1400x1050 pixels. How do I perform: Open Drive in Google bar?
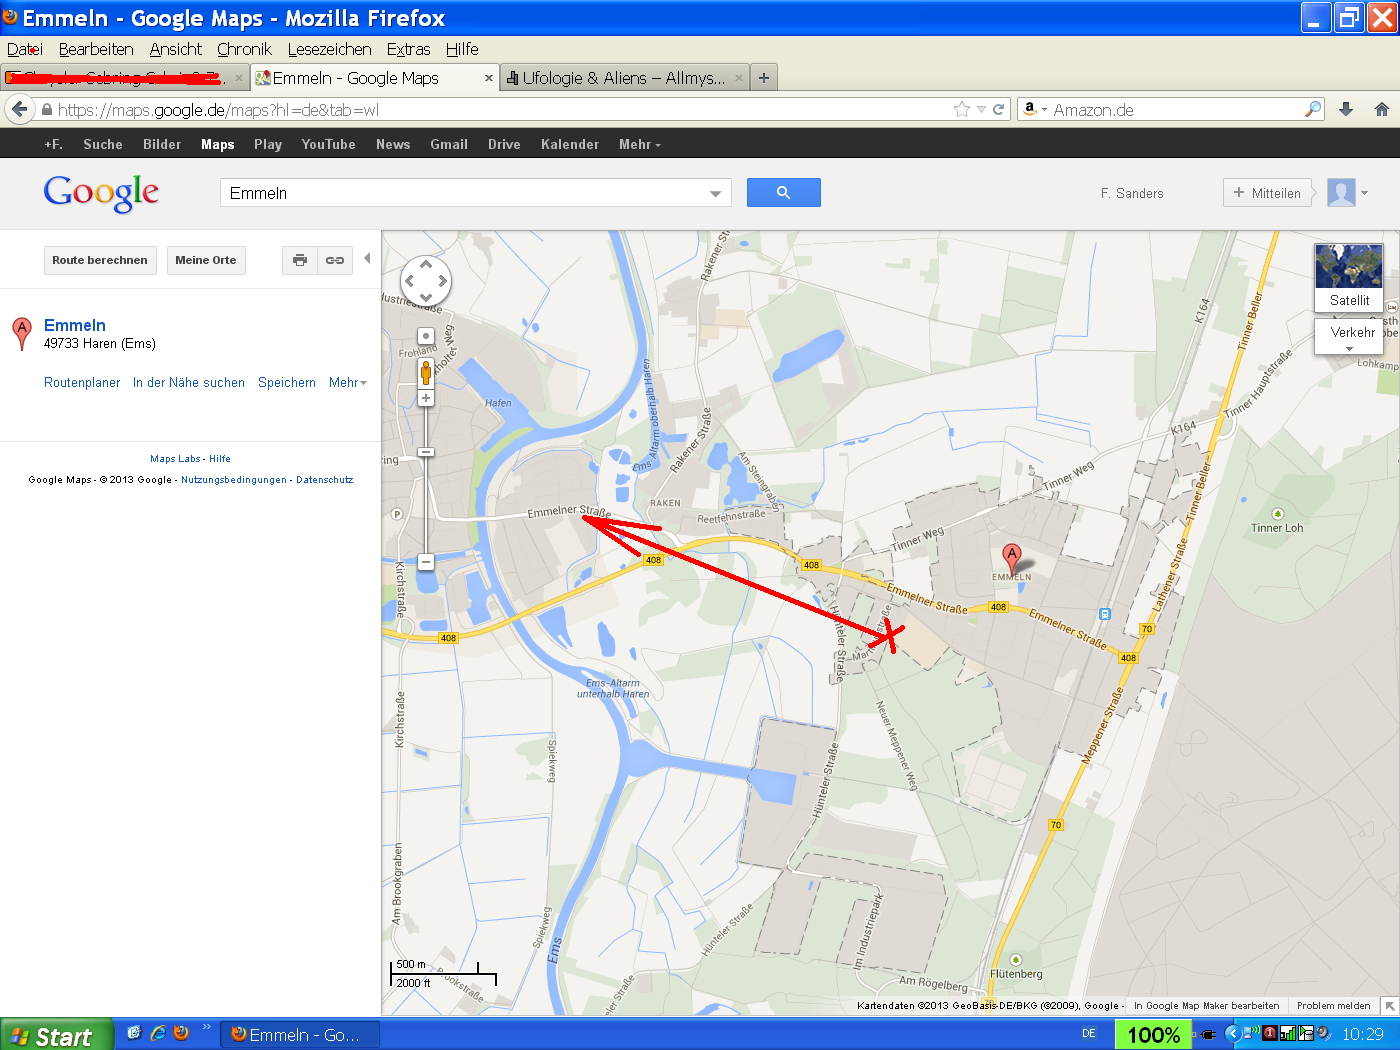[504, 144]
